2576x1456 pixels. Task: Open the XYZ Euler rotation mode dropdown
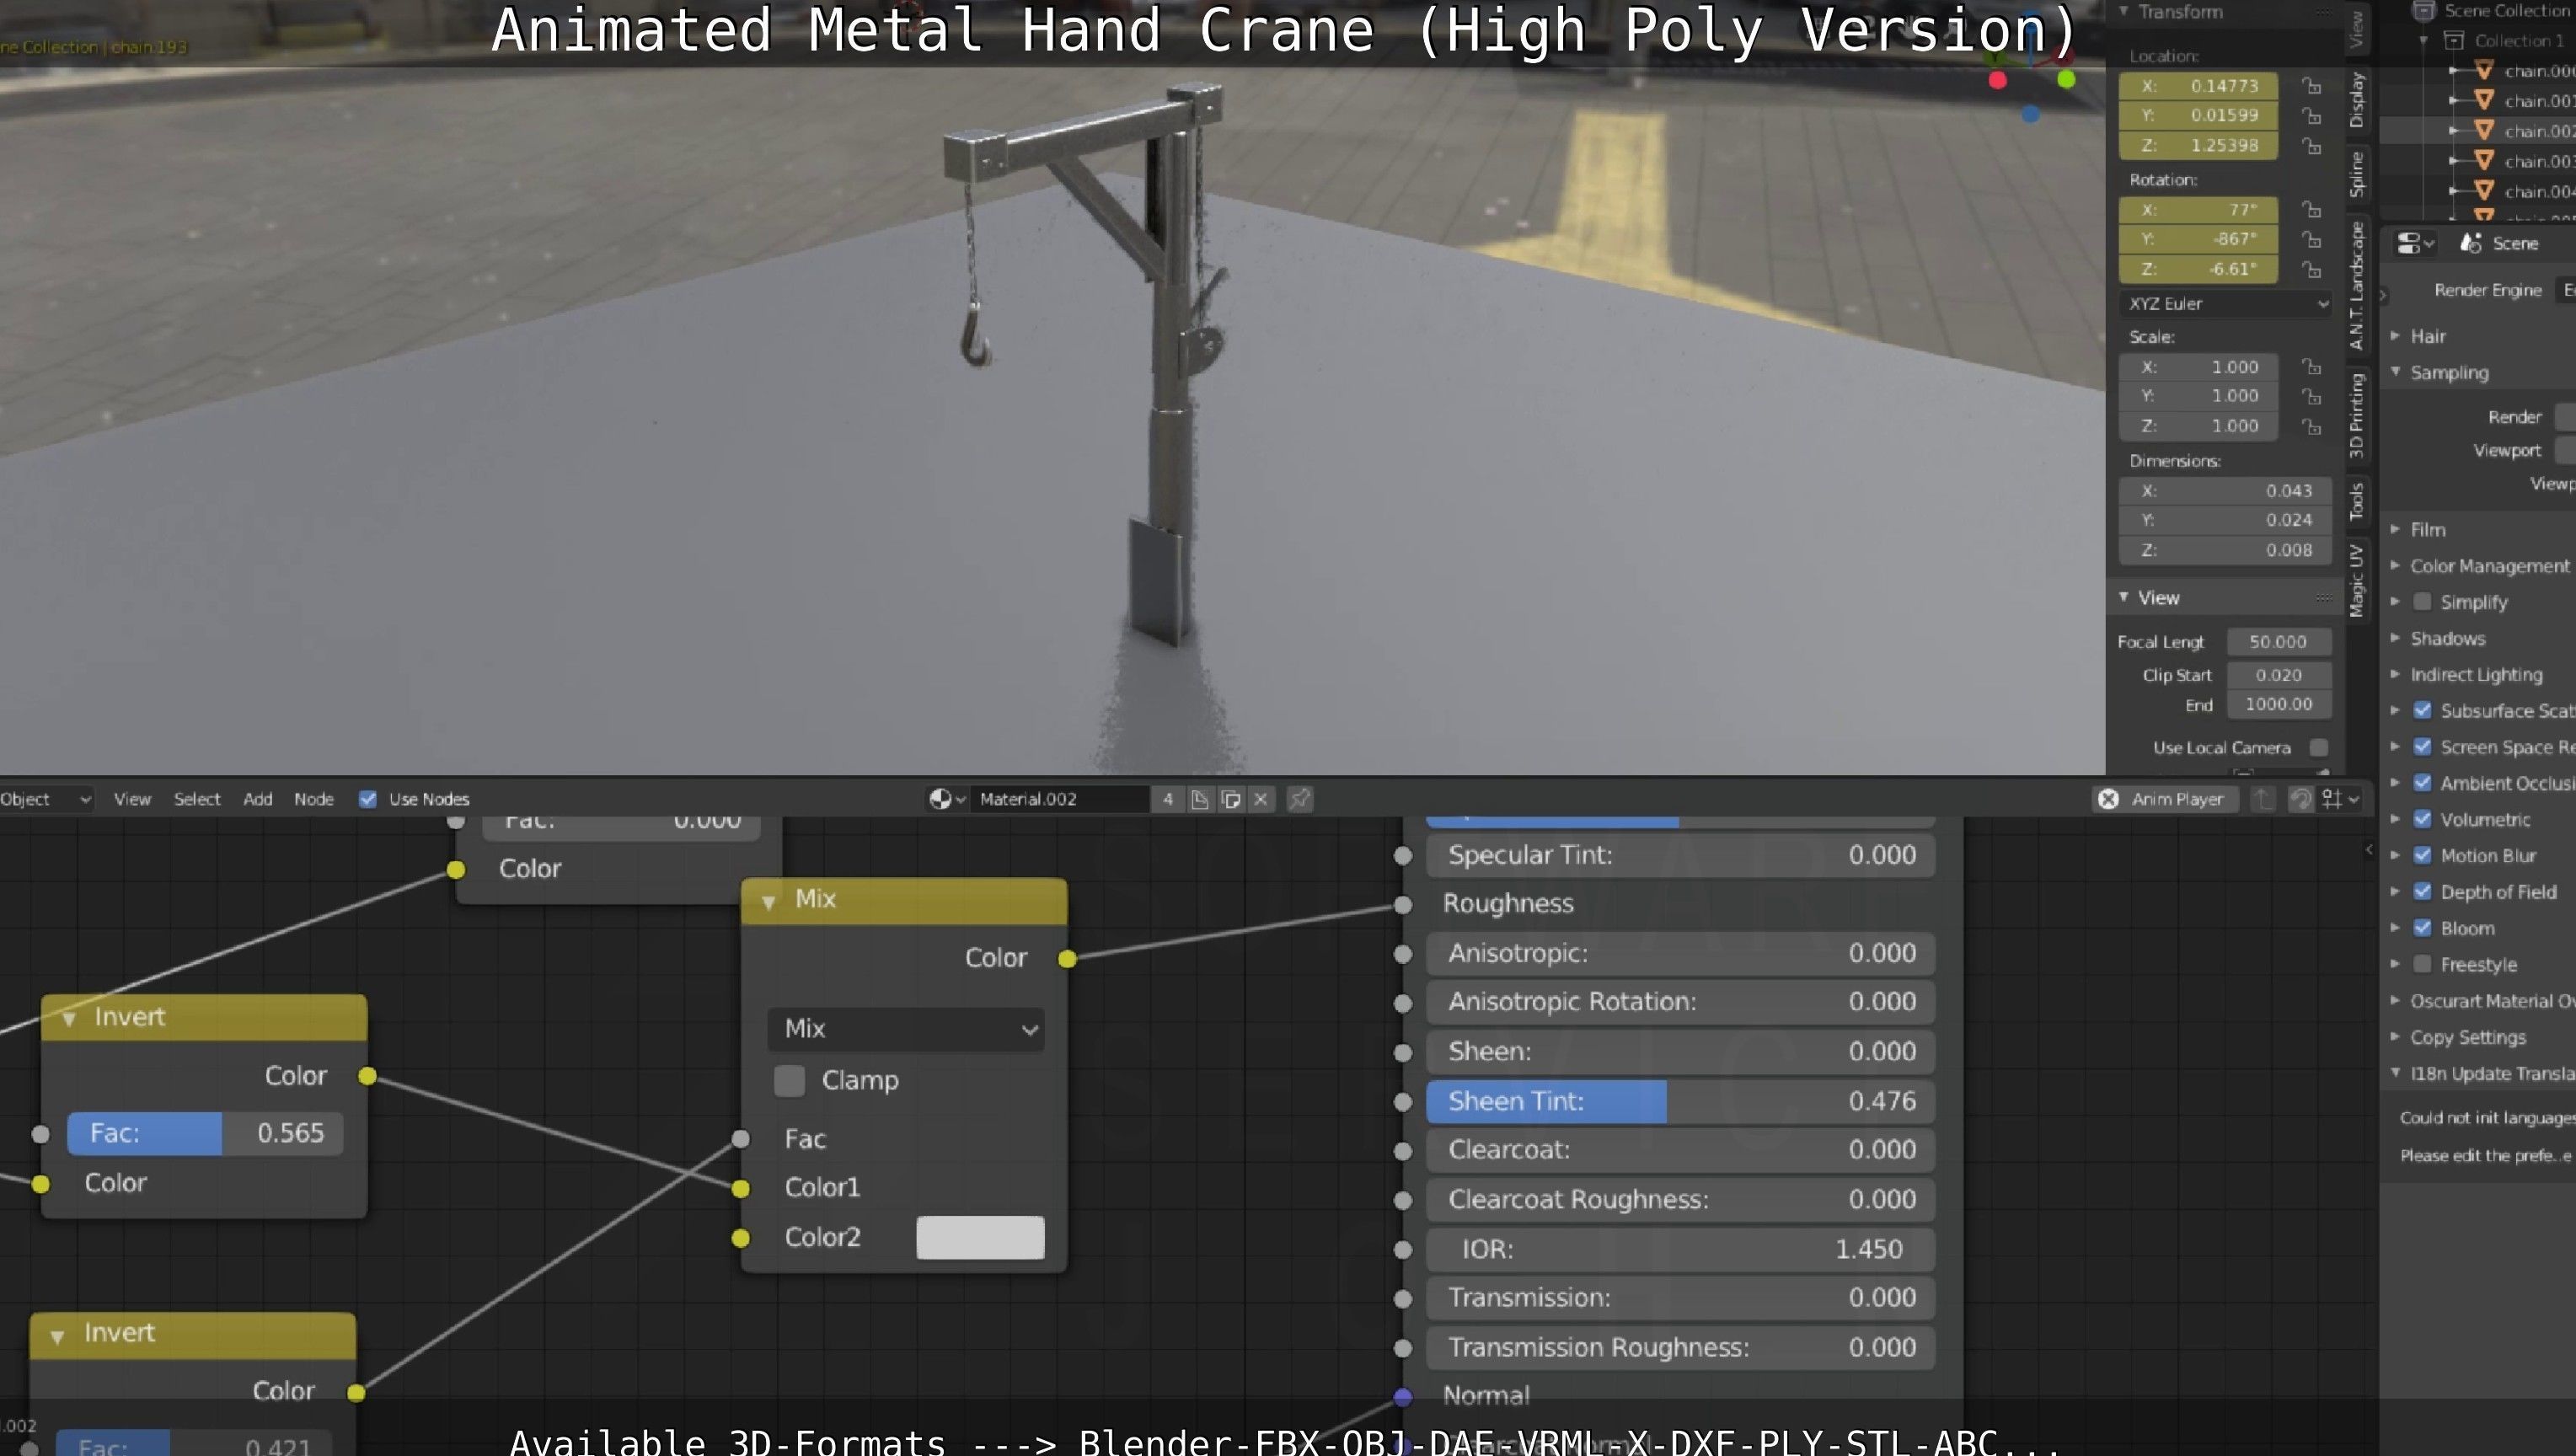click(x=2225, y=303)
